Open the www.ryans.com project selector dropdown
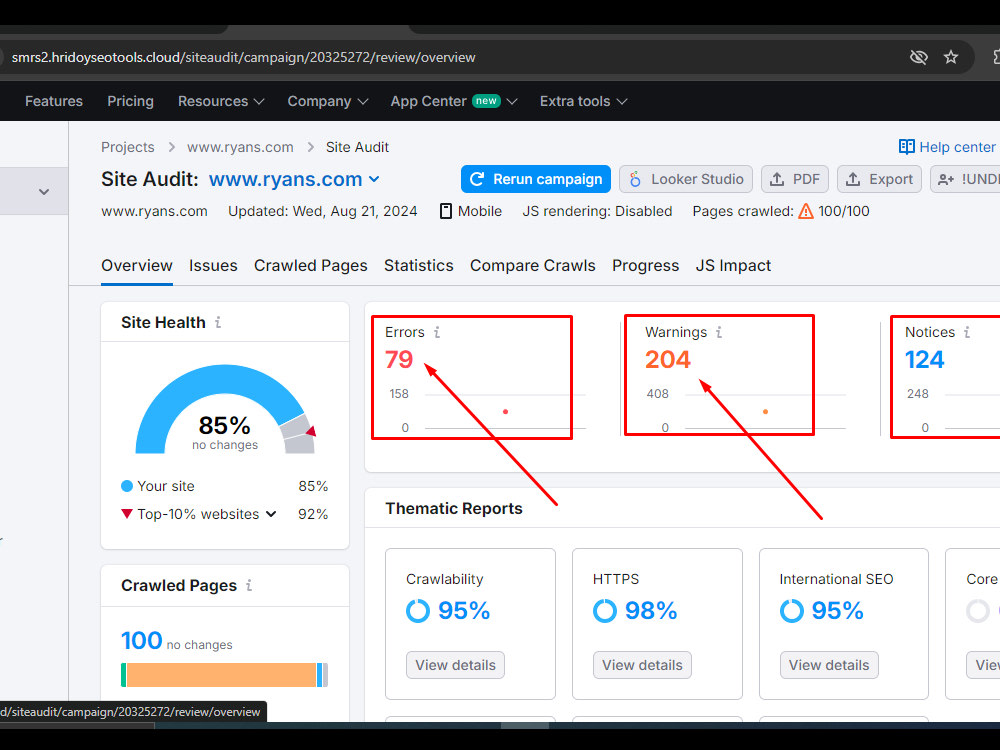 pos(294,179)
